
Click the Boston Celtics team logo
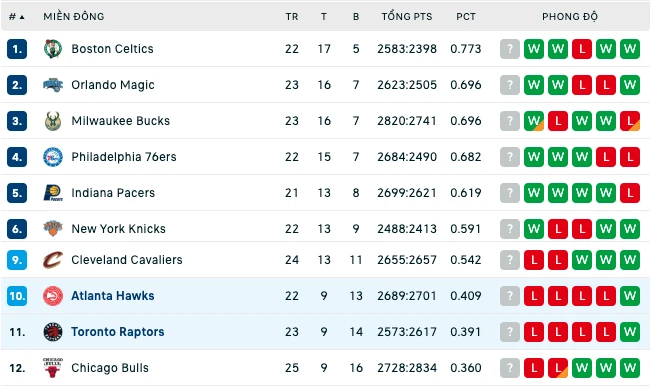coord(53,49)
